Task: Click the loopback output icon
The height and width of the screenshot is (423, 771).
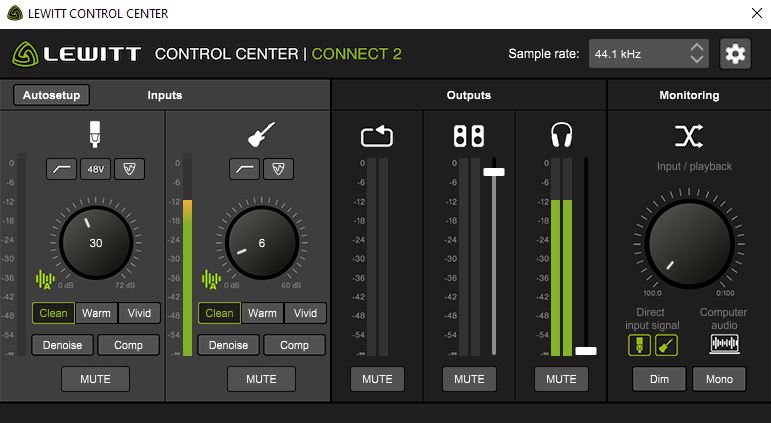Action: point(377,136)
